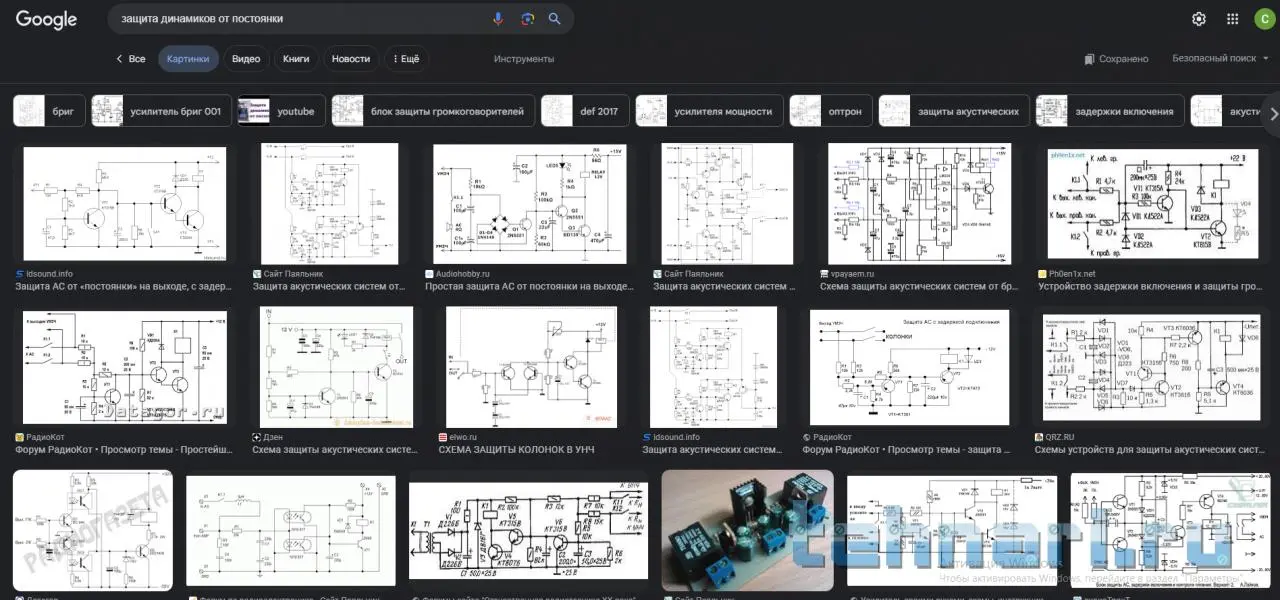1280x600 pixels.
Task: Open the Инструменты tools button
Action: [x=524, y=59]
